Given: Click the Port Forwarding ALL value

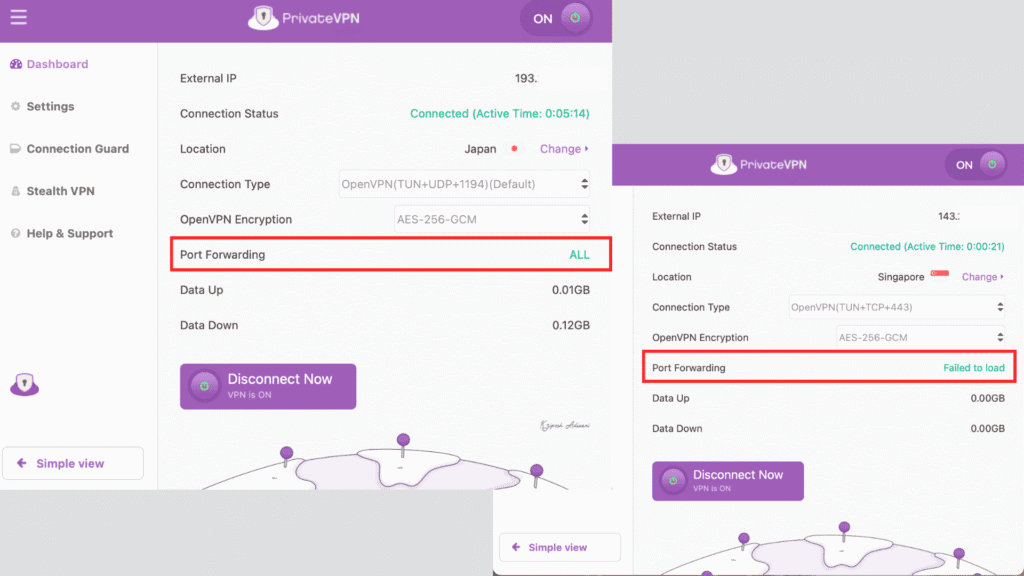Looking at the screenshot, I should click(x=579, y=255).
